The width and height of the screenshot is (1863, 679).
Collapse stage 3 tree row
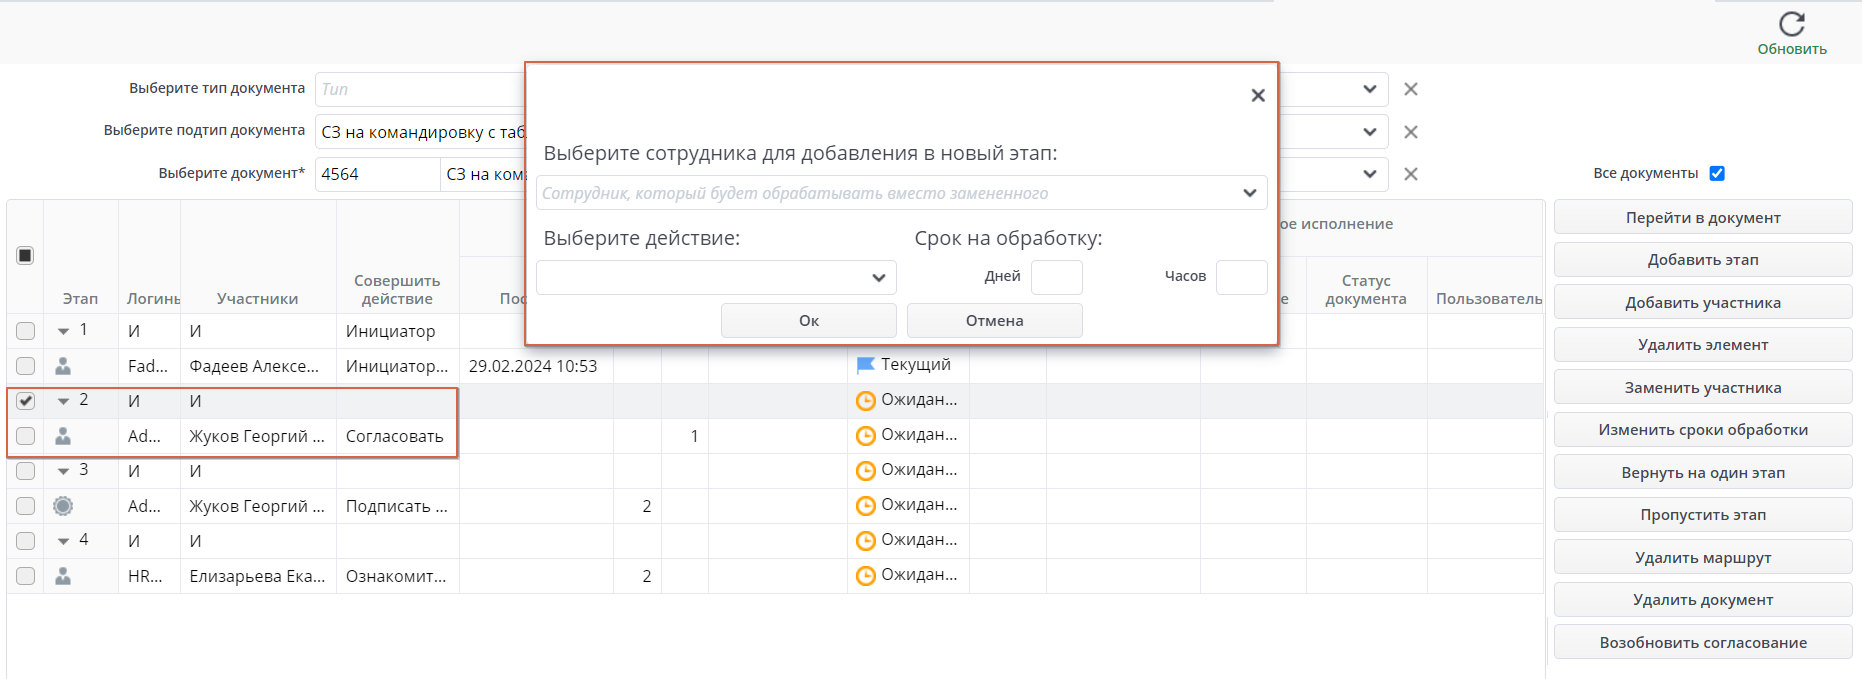pyautogui.click(x=63, y=471)
